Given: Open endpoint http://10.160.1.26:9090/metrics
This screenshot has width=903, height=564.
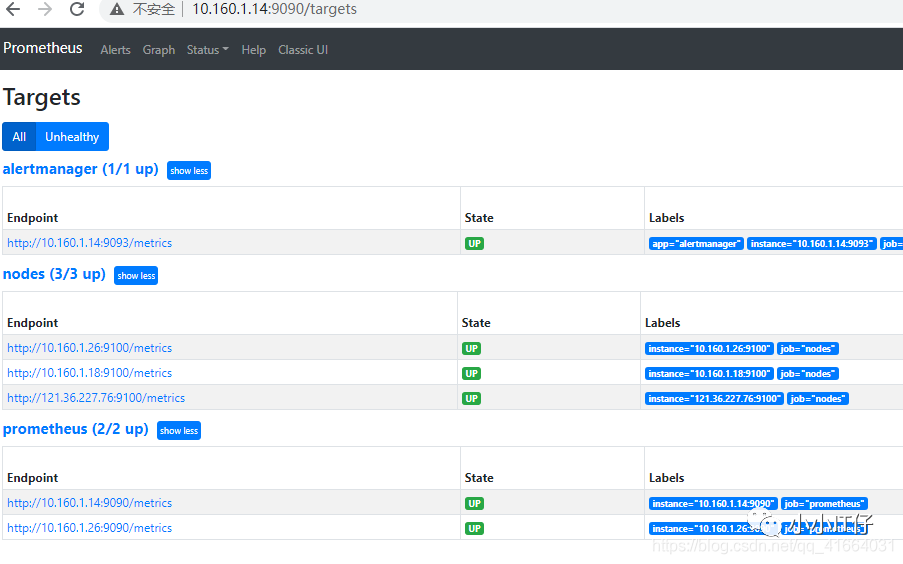Looking at the screenshot, I should click(89, 528).
